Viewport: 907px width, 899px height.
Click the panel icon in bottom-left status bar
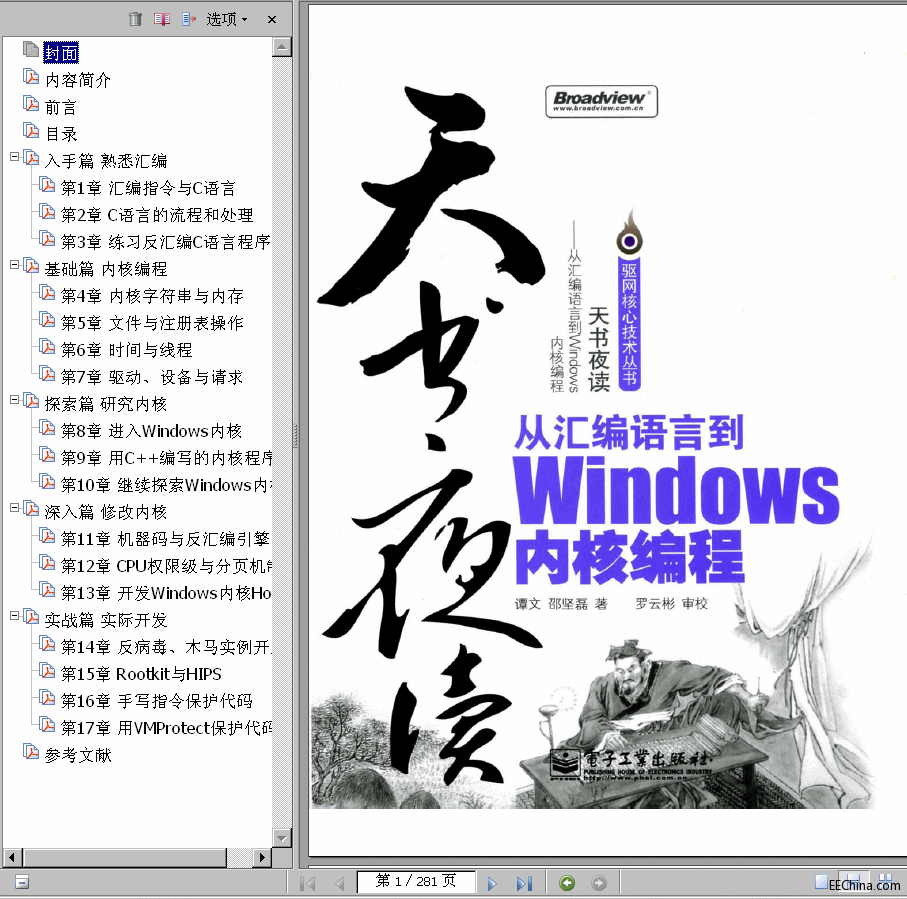(22, 882)
